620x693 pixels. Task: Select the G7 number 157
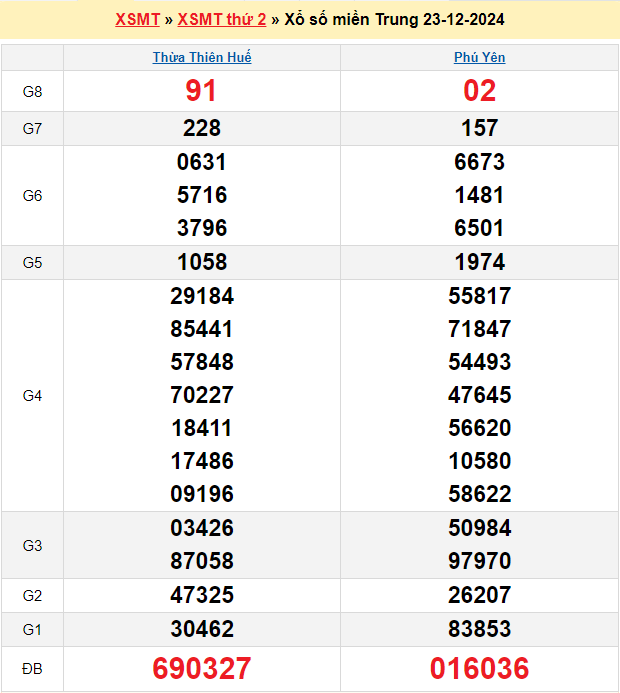(479, 128)
